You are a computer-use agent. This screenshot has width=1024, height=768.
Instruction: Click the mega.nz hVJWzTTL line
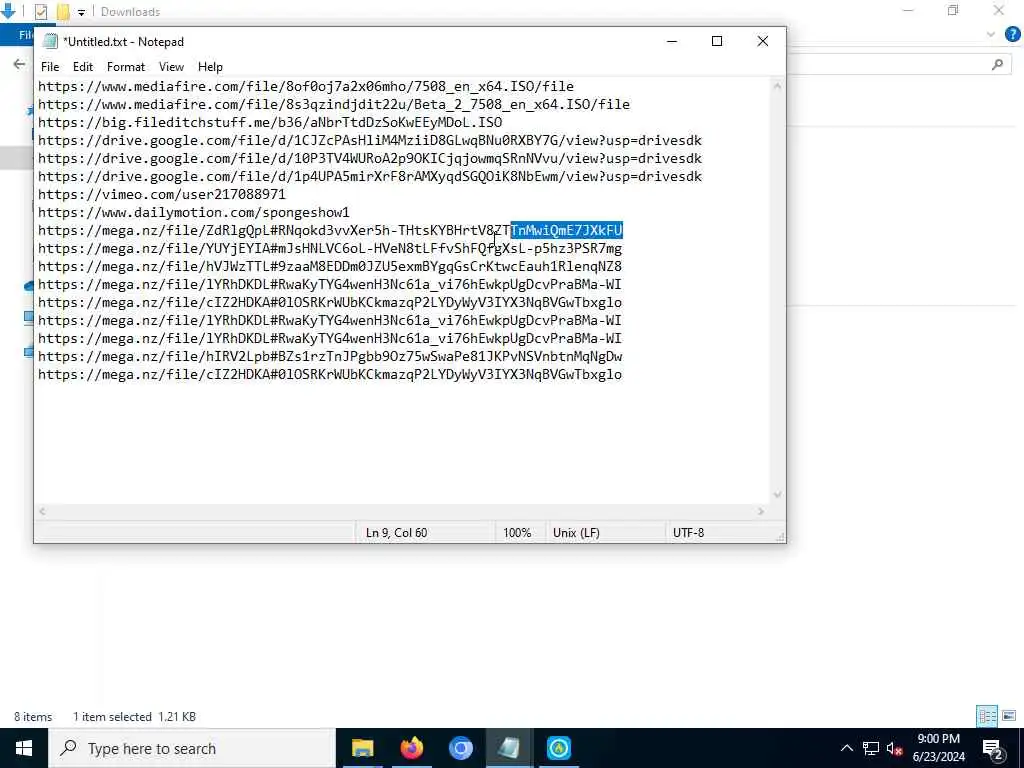point(330,266)
